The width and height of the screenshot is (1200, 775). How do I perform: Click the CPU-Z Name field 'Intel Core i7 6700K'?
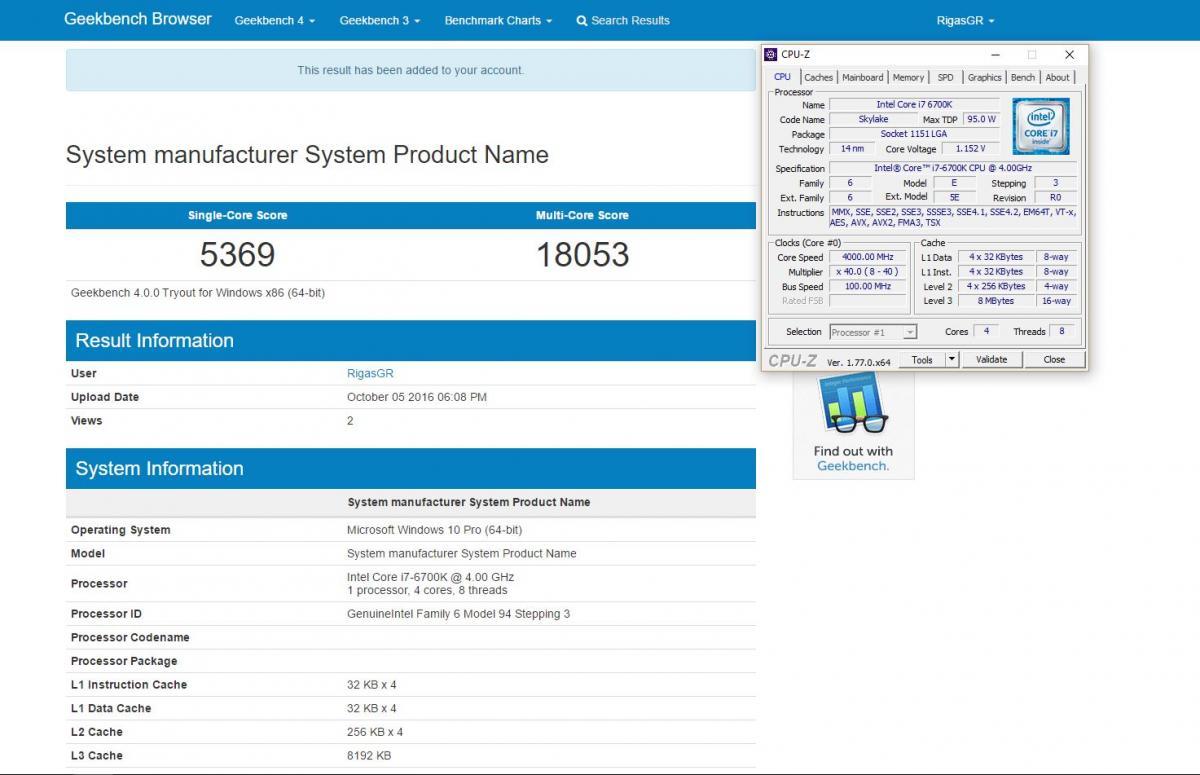(x=914, y=104)
